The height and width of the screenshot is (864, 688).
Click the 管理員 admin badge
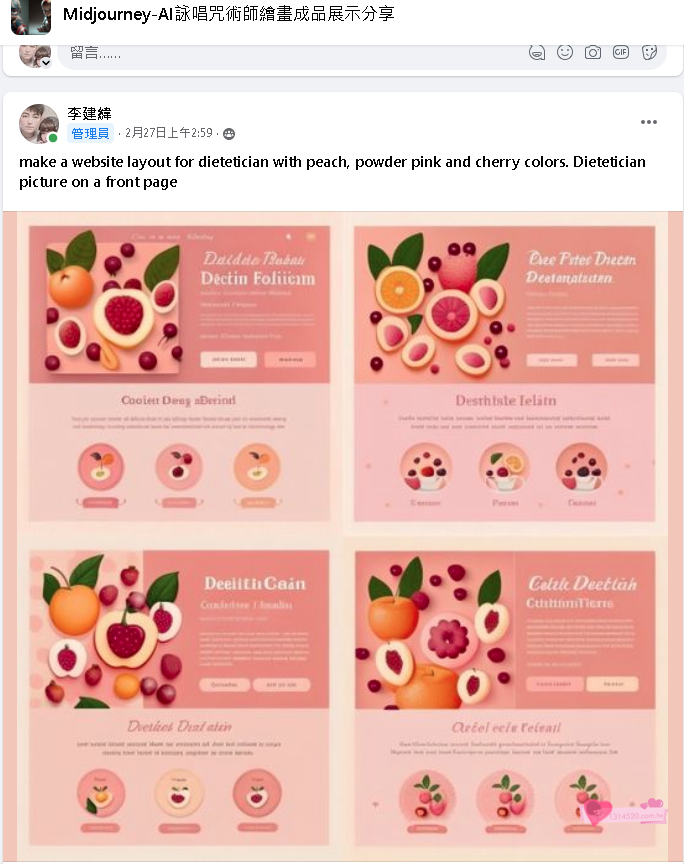[x=91, y=134]
